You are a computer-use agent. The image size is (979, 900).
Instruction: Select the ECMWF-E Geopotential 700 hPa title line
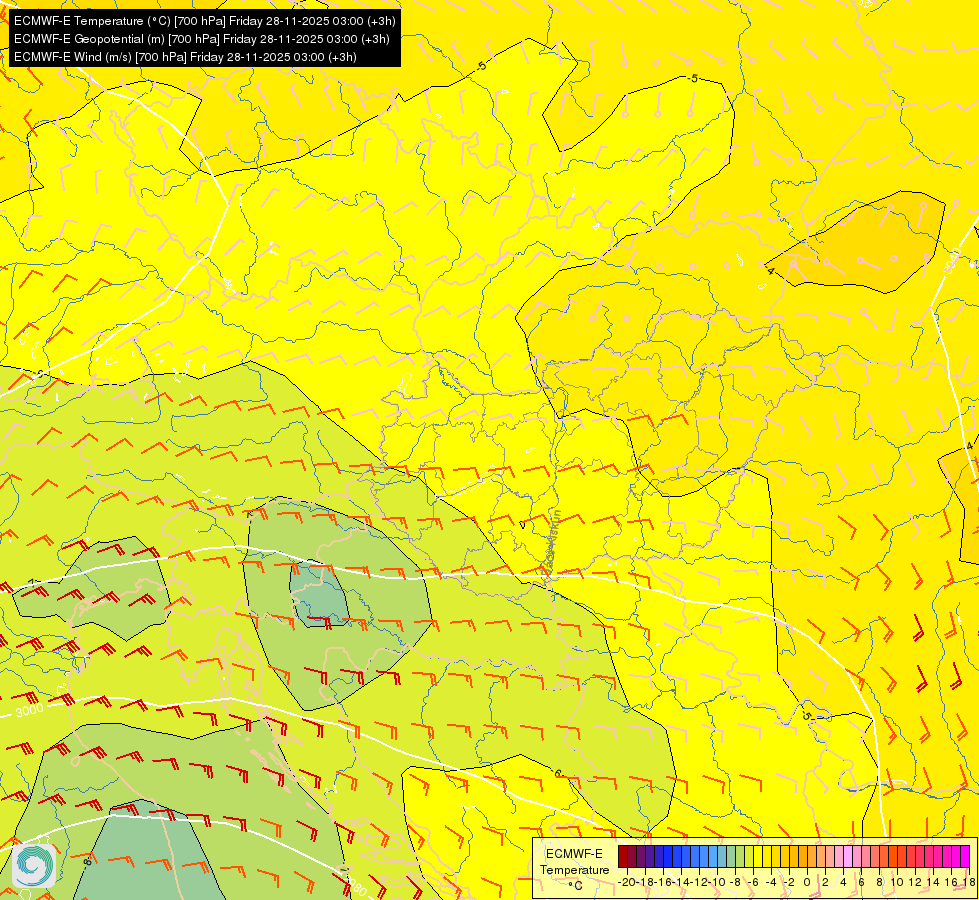click(x=202, y=39)
